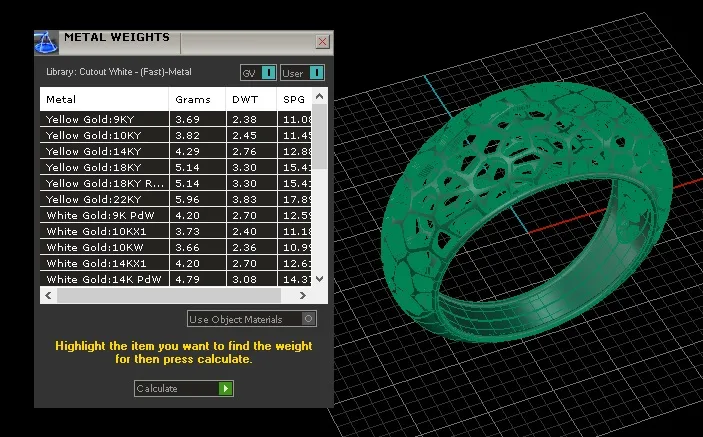
Task: Select the White Gold:10KW row
Action: (x=176, y=247)
